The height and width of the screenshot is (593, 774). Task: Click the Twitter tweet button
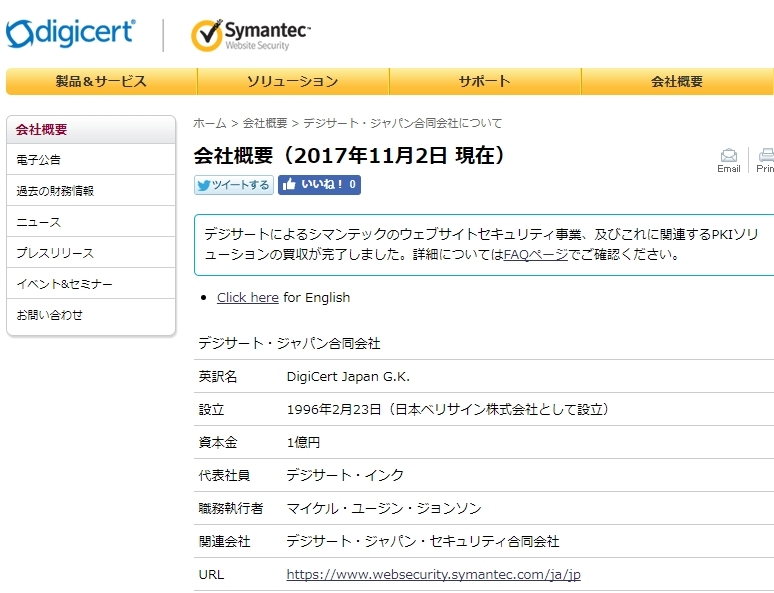(x=233, y=185)
